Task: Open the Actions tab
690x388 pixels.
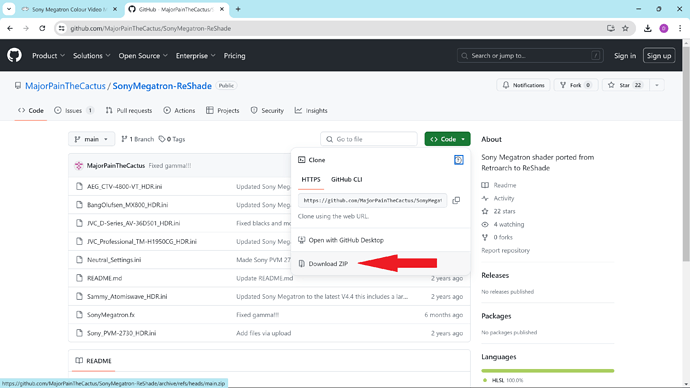Action: point(179,110)
